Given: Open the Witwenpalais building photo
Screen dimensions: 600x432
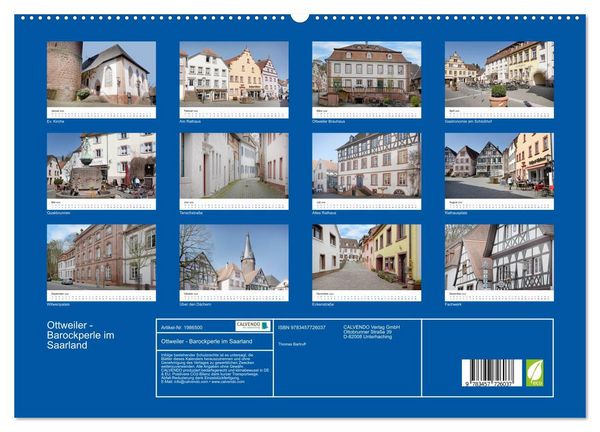Looking at the screenshot, I should pyautogui.click(x=101, y=257).
